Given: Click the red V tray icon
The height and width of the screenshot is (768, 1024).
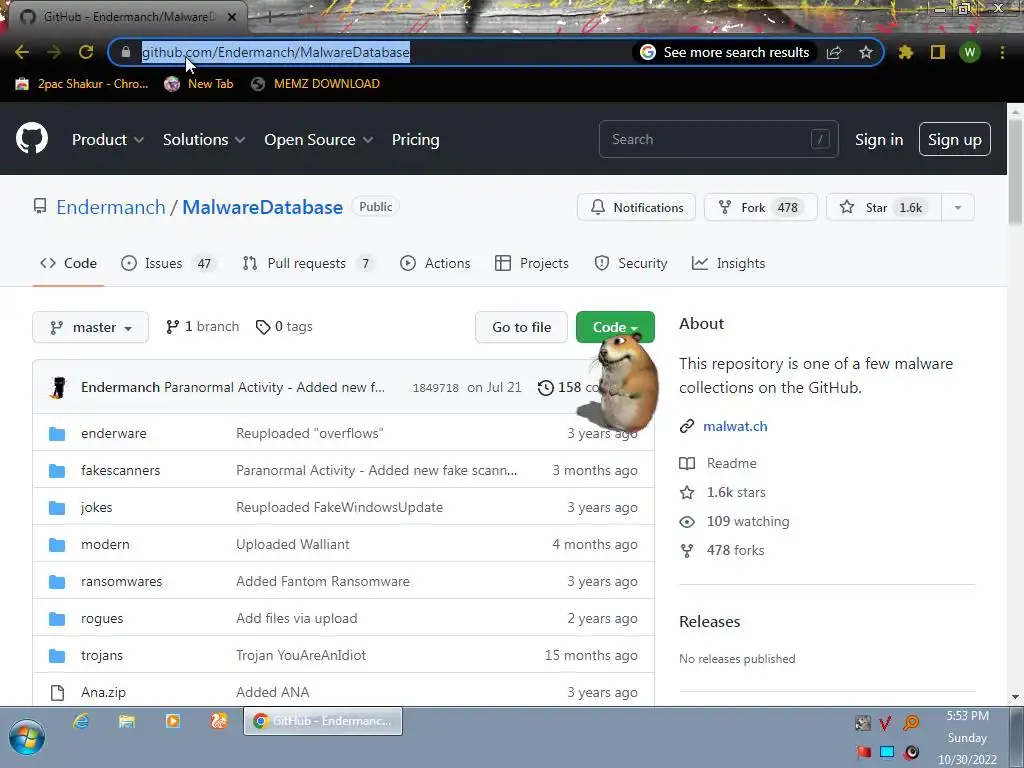Looking at the screenshot, I should (x=885, y=723).
